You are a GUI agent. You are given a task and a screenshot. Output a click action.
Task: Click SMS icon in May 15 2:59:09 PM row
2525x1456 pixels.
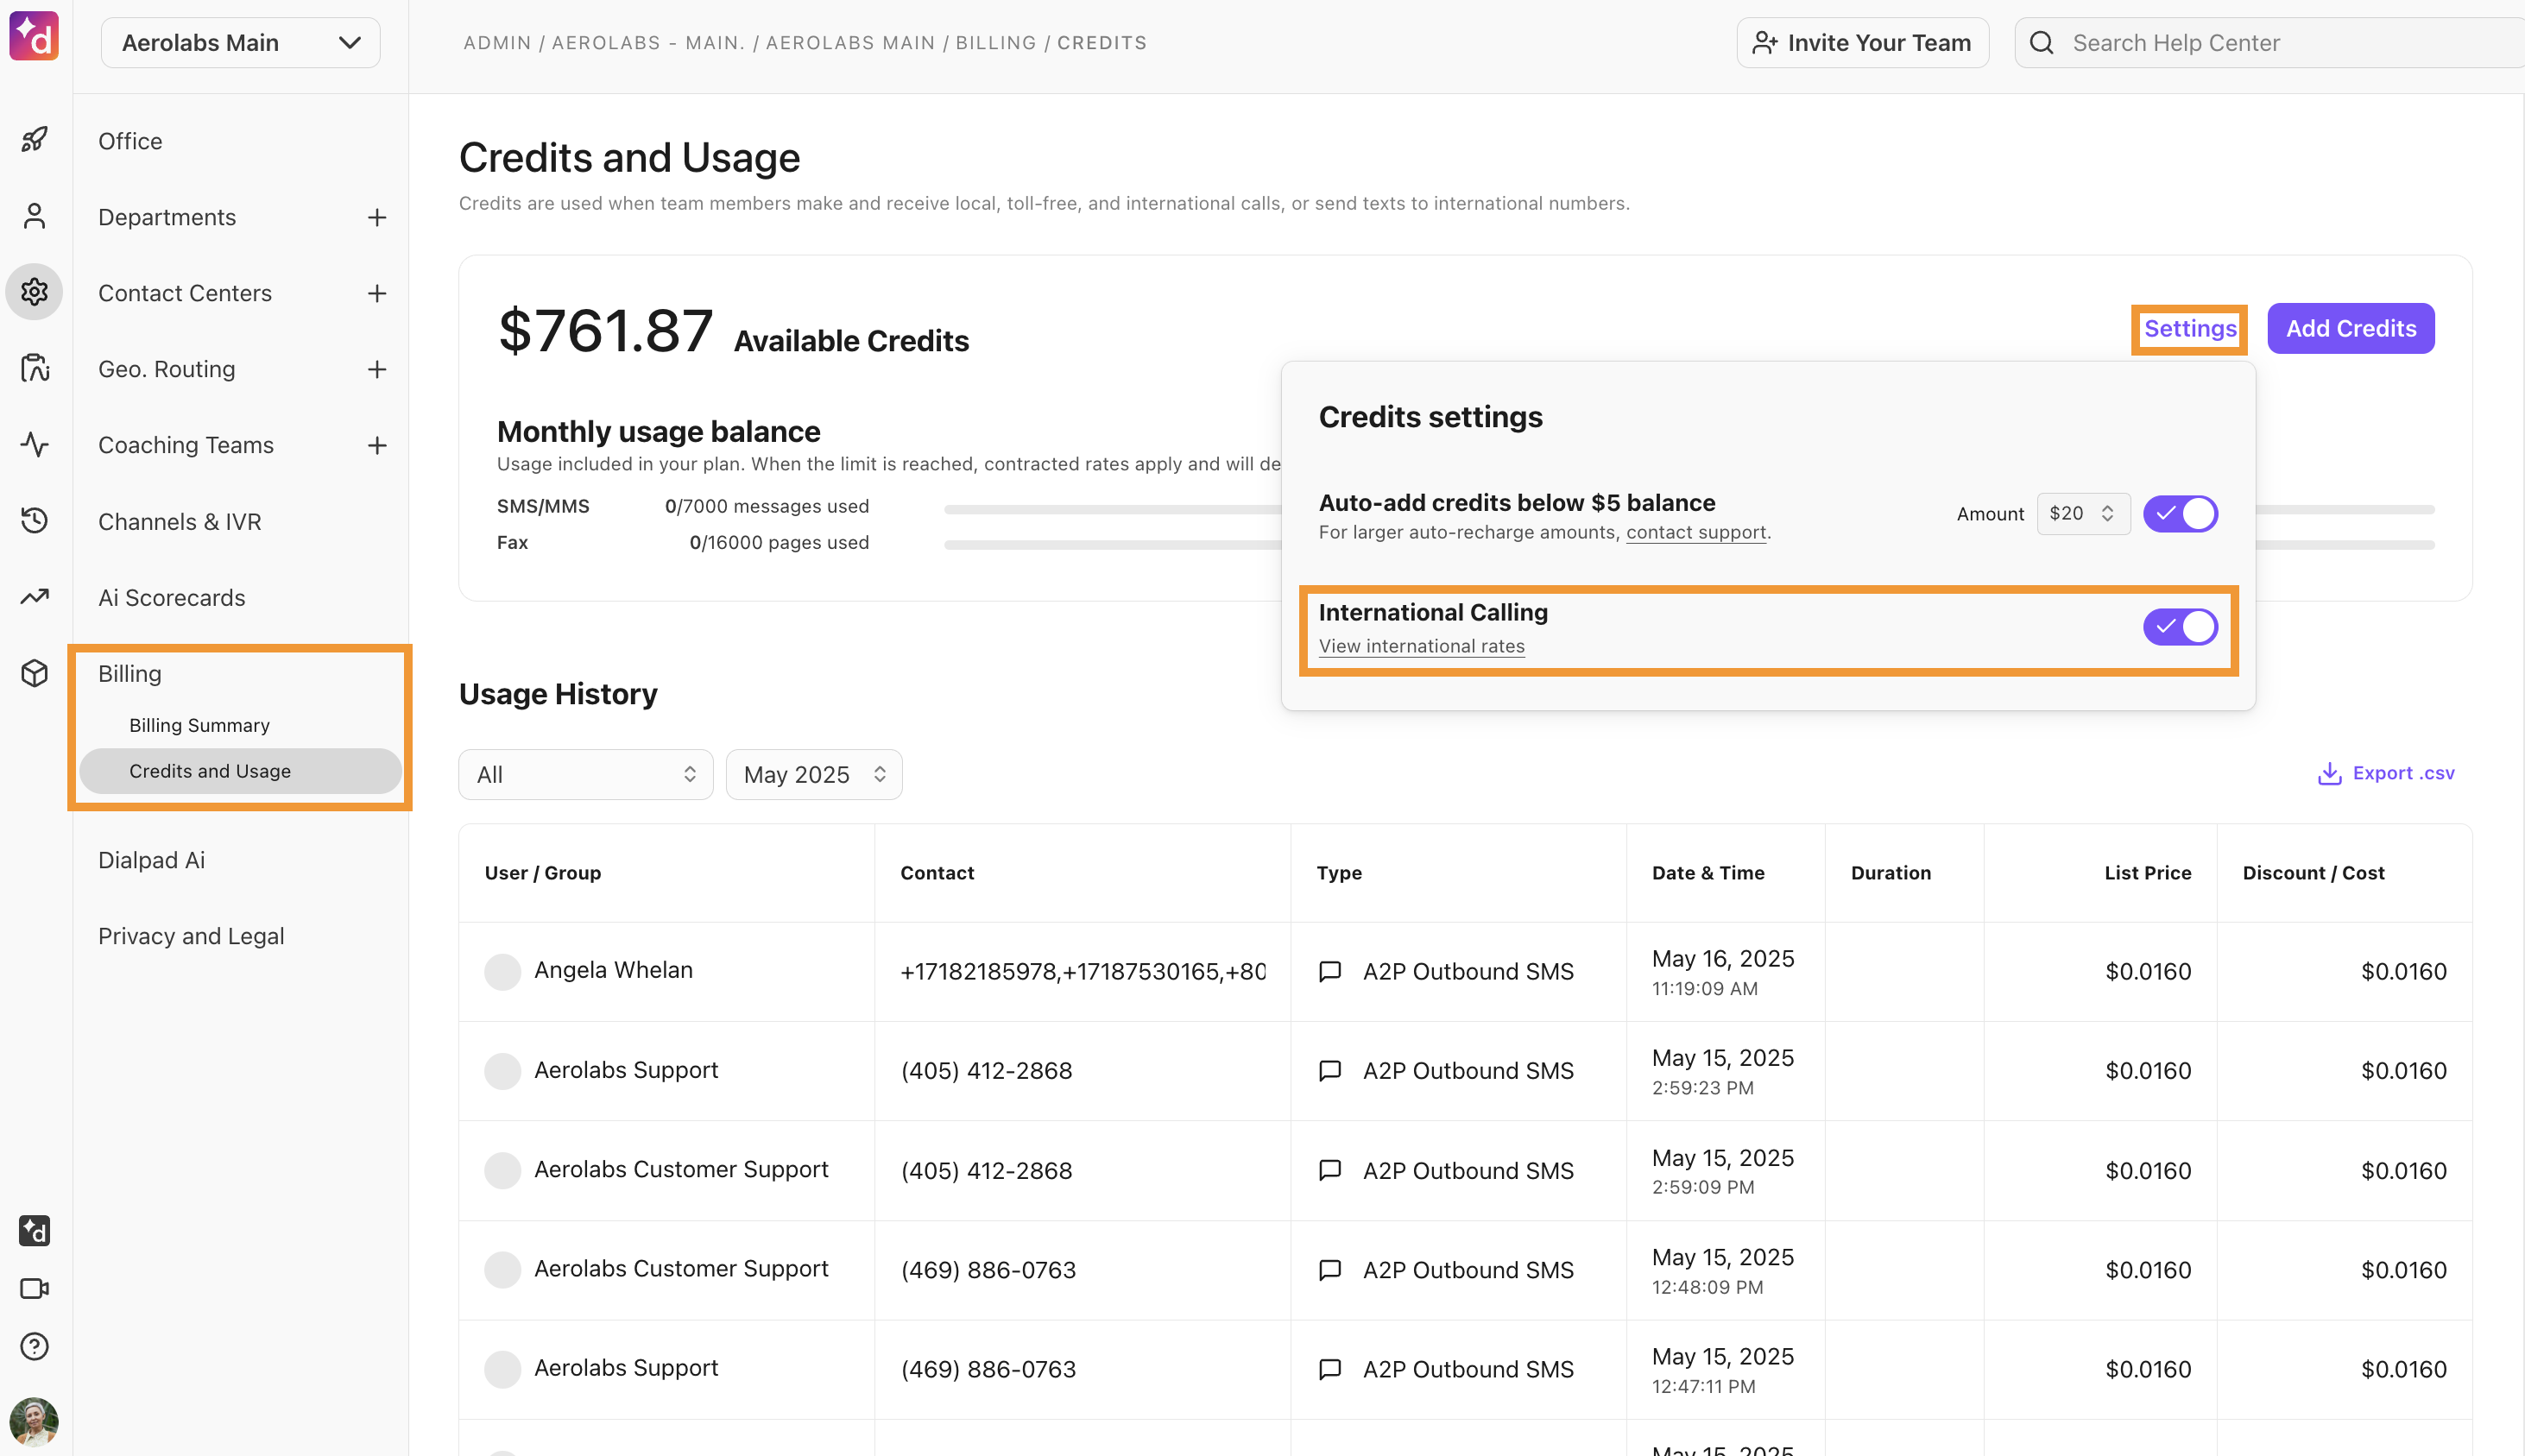(1330, 1170)
